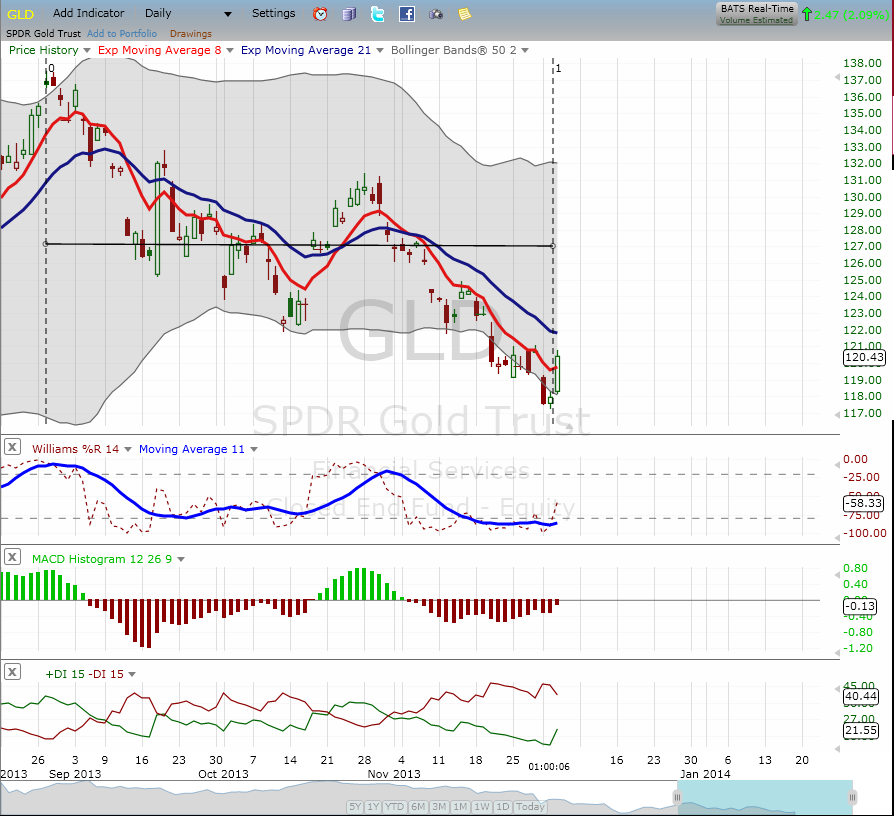Jump to Today on range selector
Image resolution: width=894 pixels, height=816 pixels.
tap(530, 807)
